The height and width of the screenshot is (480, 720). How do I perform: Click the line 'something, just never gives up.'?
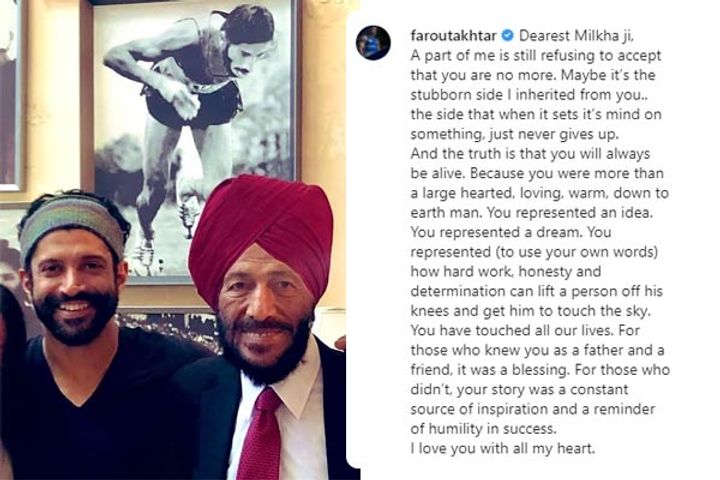tap(515, 134)
